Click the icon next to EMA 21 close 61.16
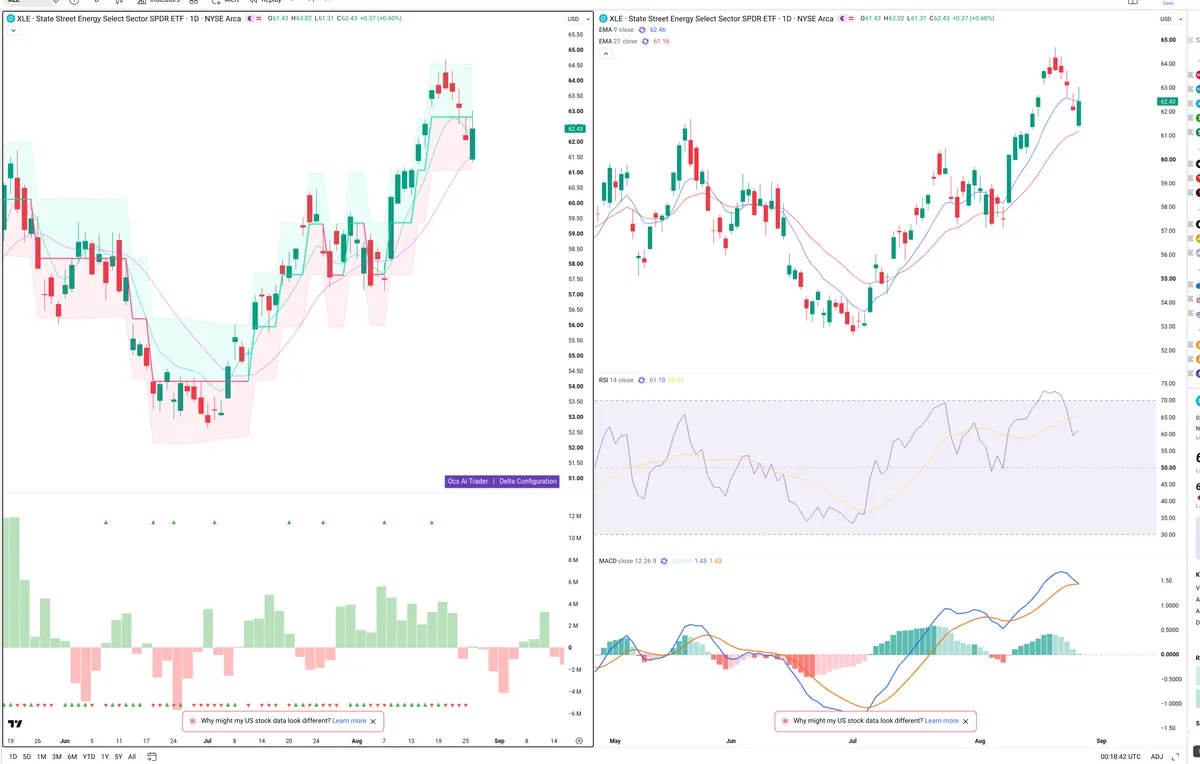Screen dimensions: 1200x764 coord(645,41)
